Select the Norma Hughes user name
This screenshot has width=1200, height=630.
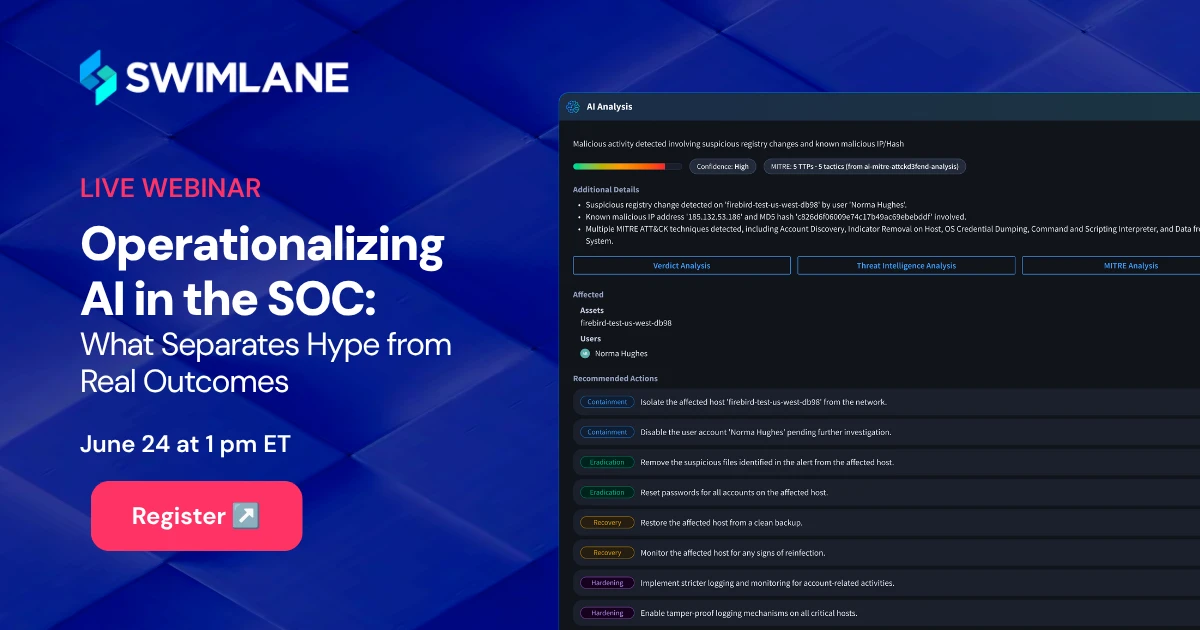click(621, 353)
